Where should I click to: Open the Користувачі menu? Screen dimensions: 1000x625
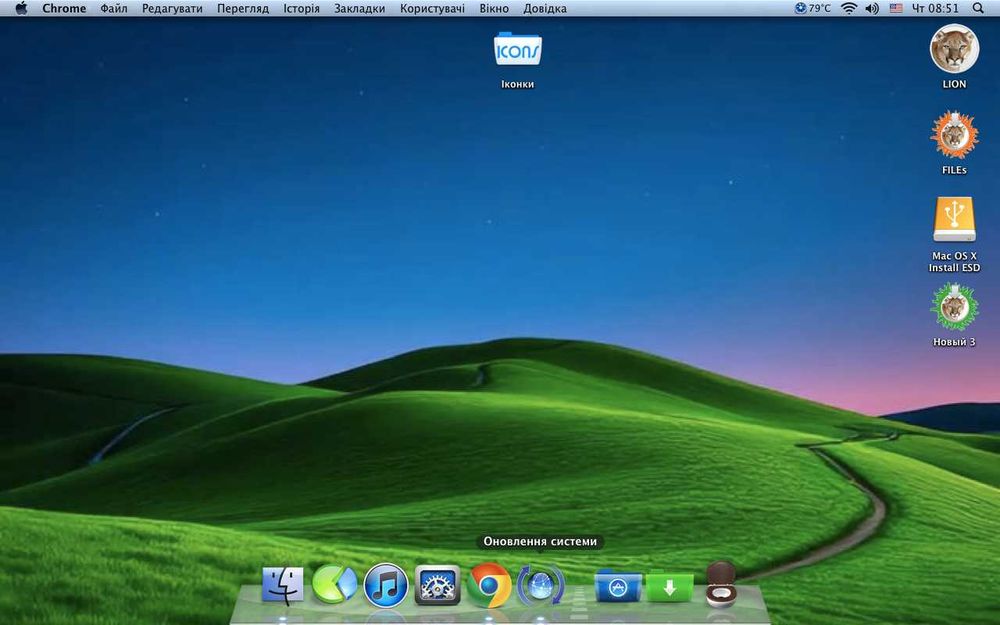click(432, 8)
